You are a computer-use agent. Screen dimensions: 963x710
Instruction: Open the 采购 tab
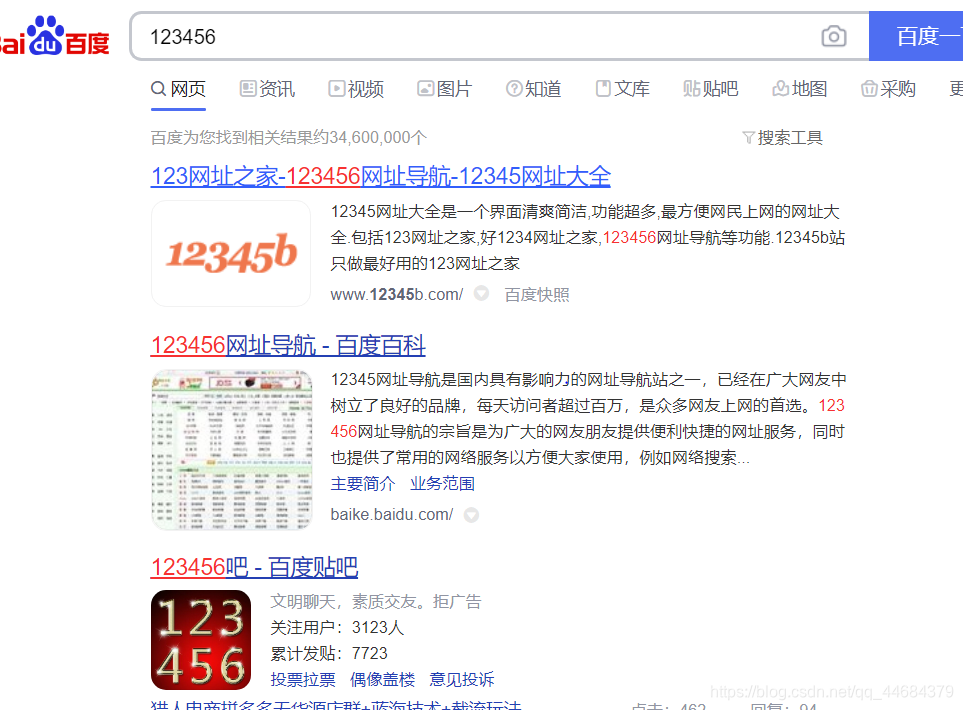click(x=888, y=89)
